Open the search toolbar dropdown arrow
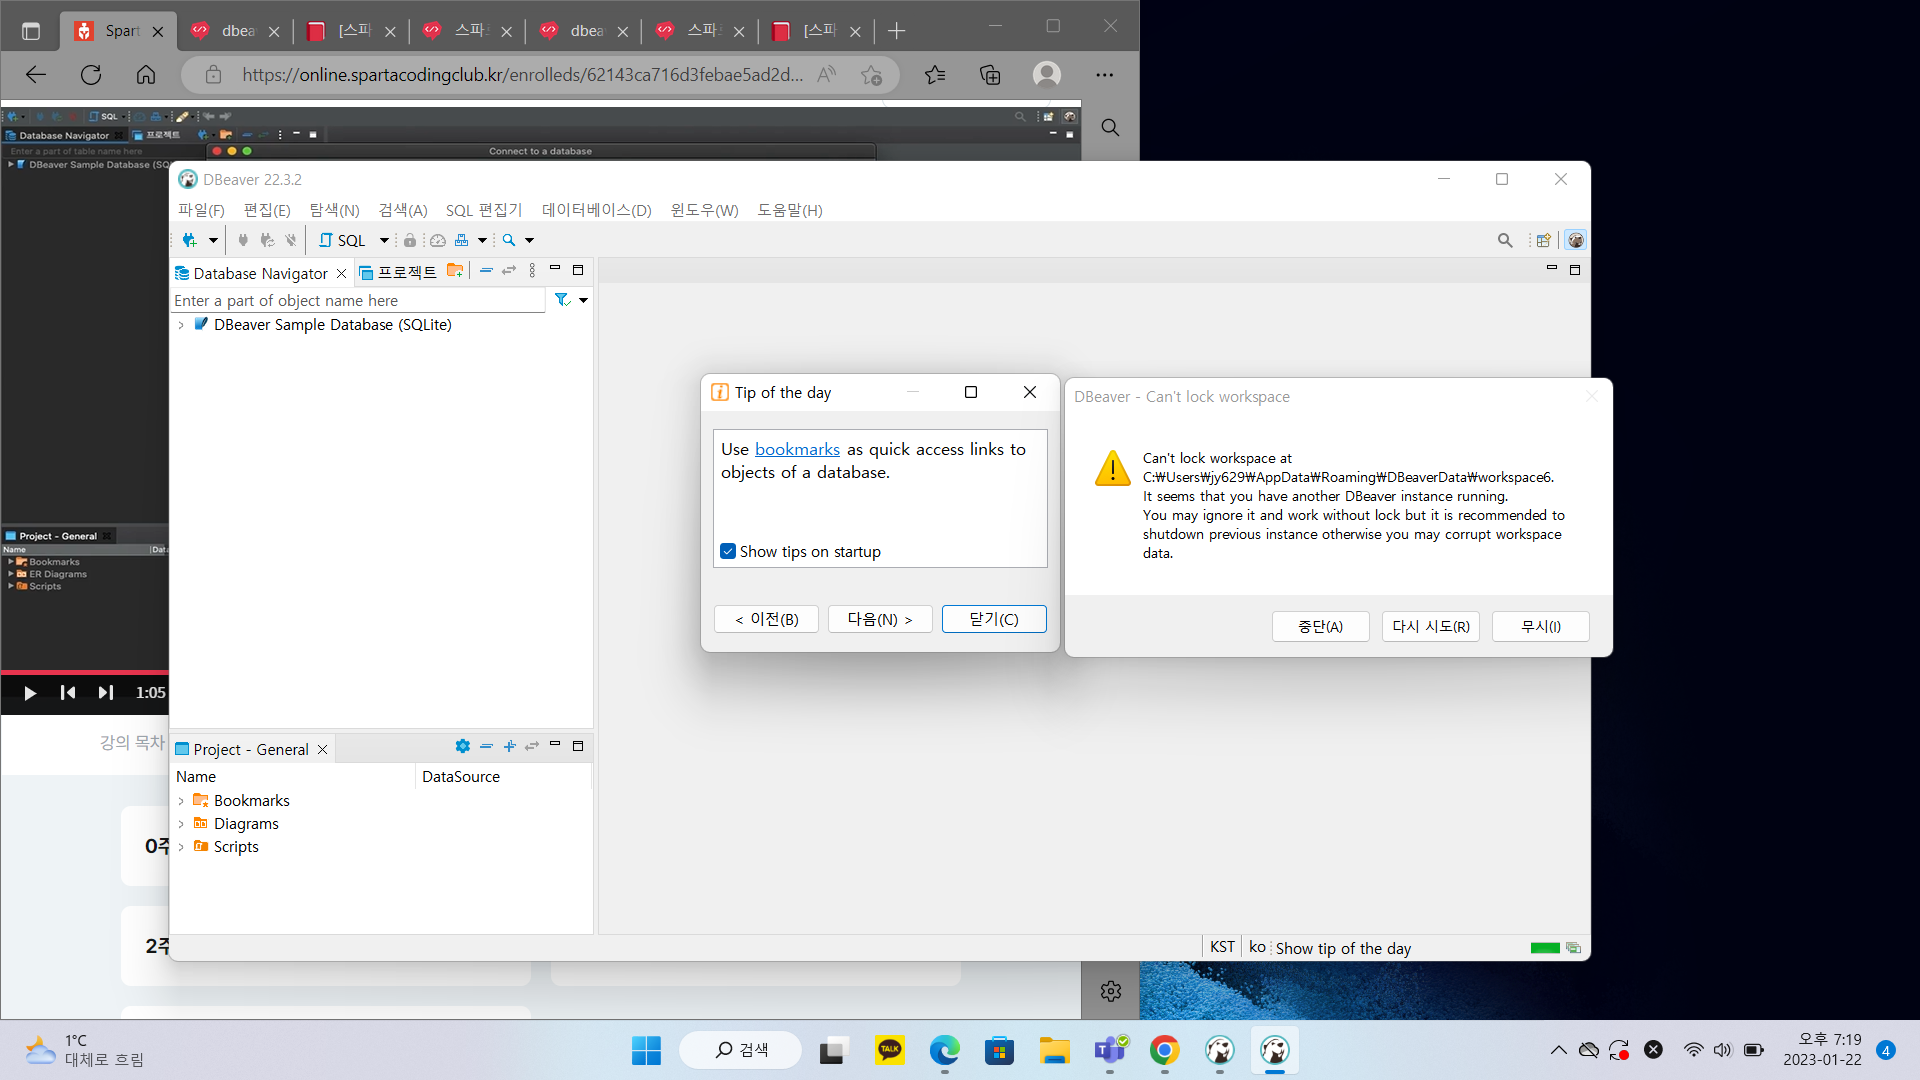This screenshot has width=1920, height=1080. [530, 240]
